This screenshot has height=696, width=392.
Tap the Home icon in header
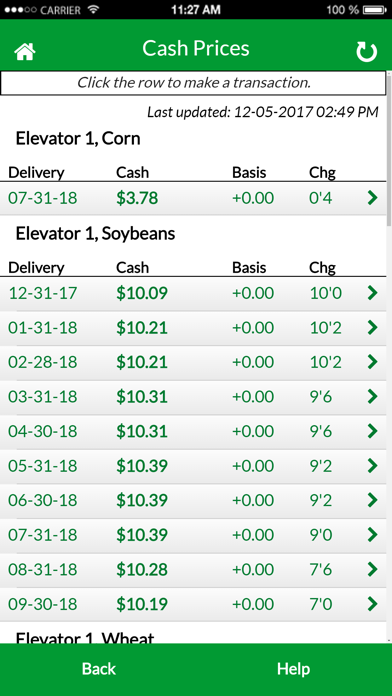tap(25, 51)
